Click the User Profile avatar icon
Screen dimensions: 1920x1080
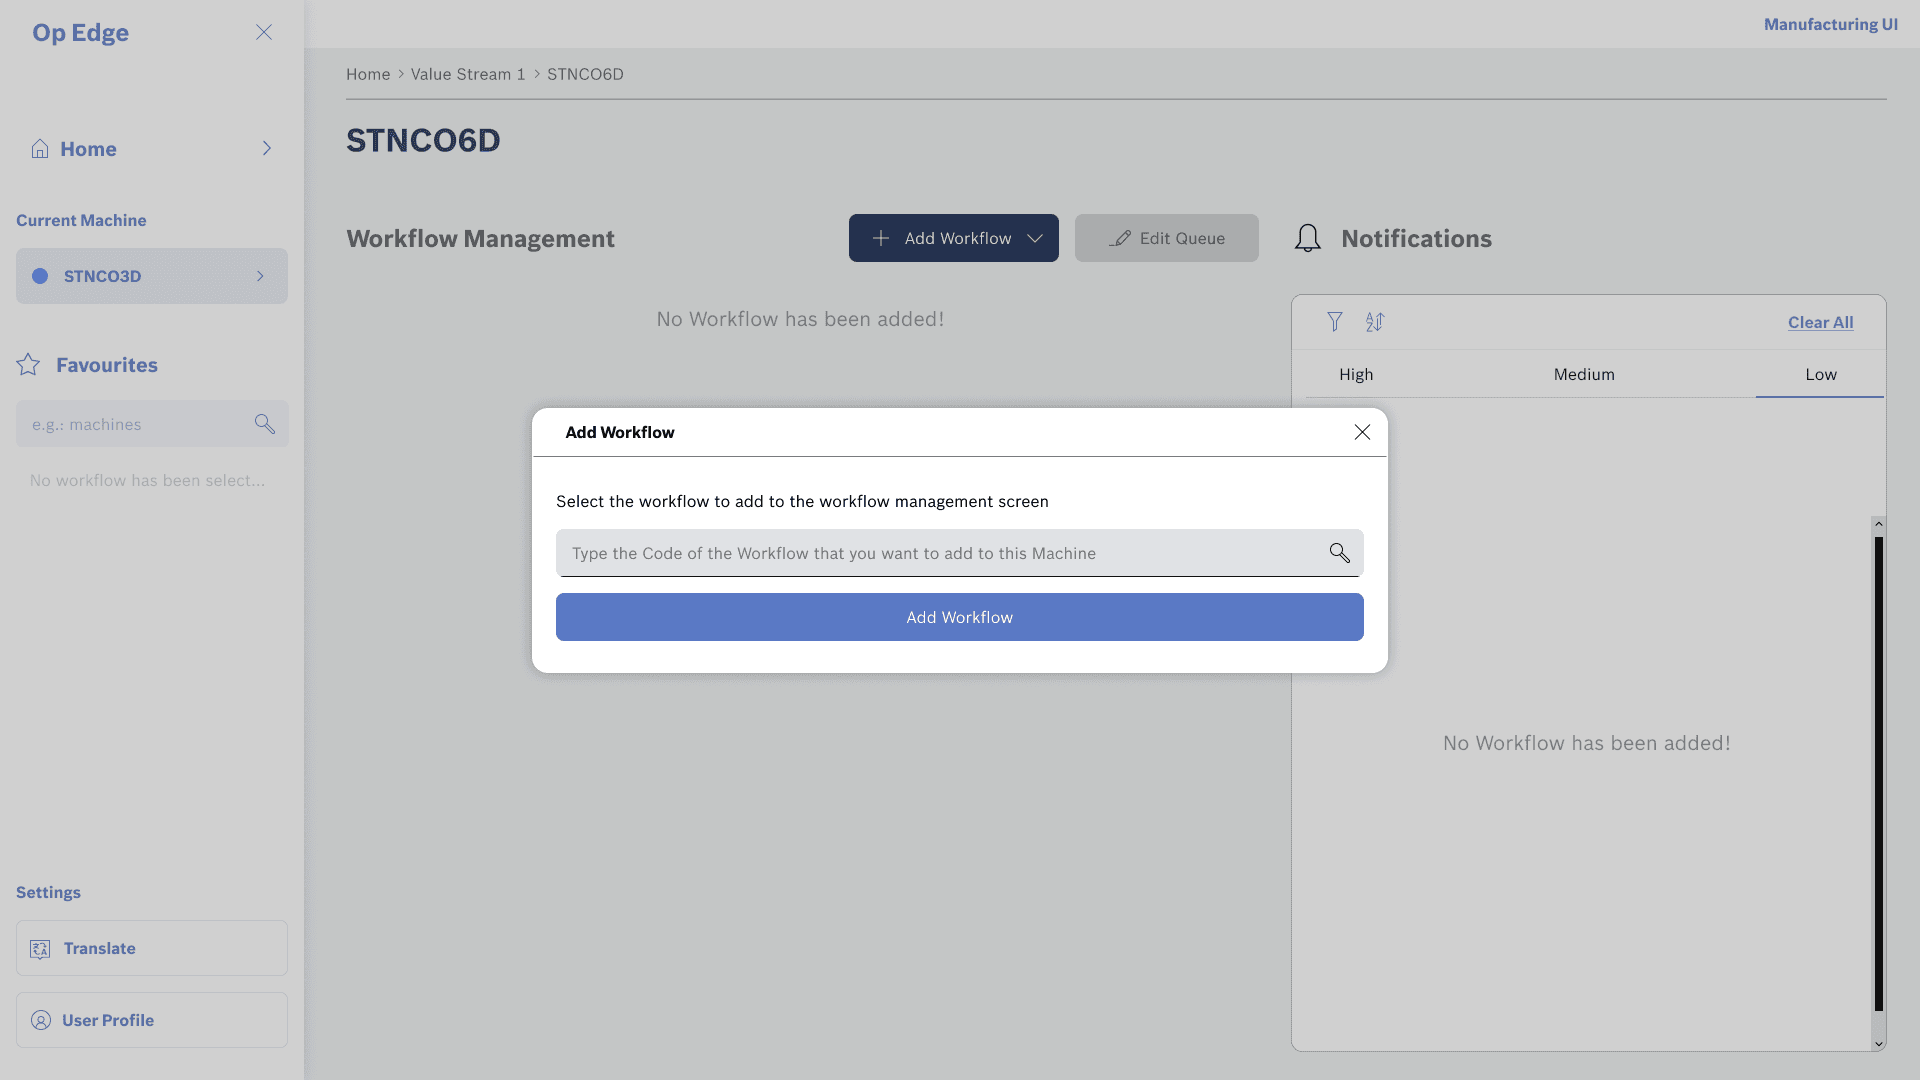pos(41,1020)
